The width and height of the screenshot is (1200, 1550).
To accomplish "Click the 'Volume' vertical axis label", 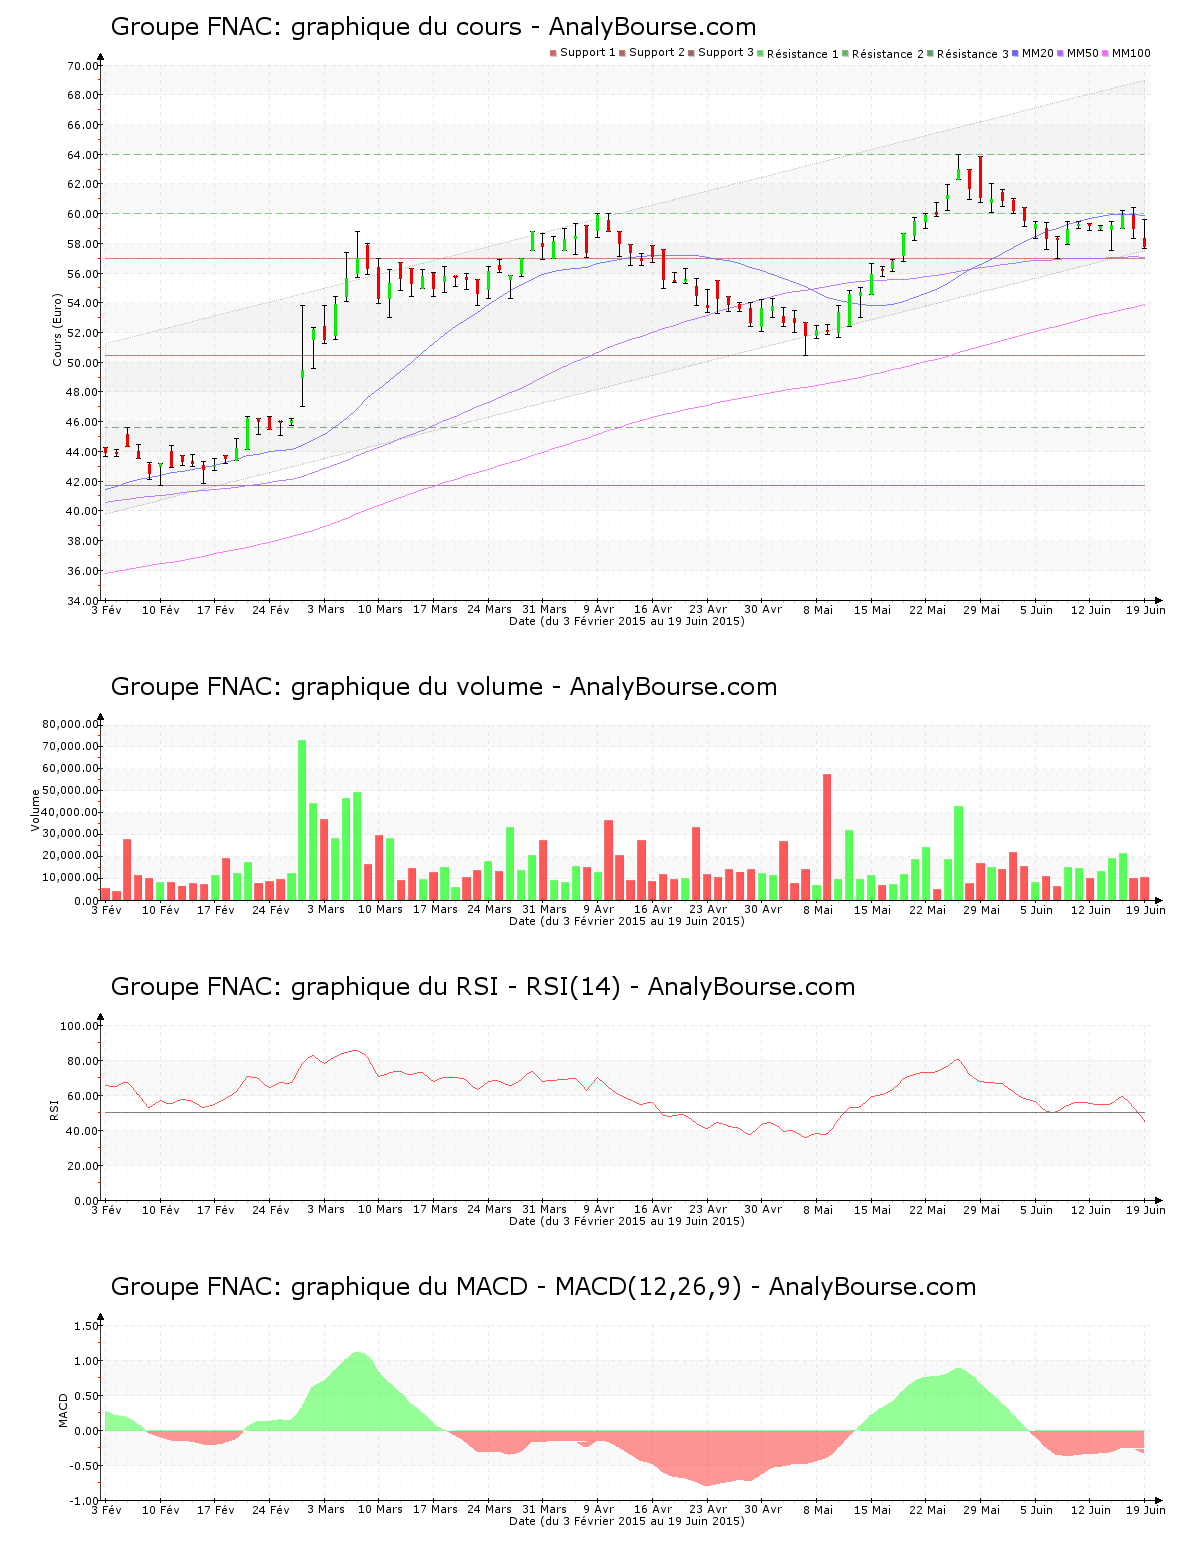I will pos(36,810).
